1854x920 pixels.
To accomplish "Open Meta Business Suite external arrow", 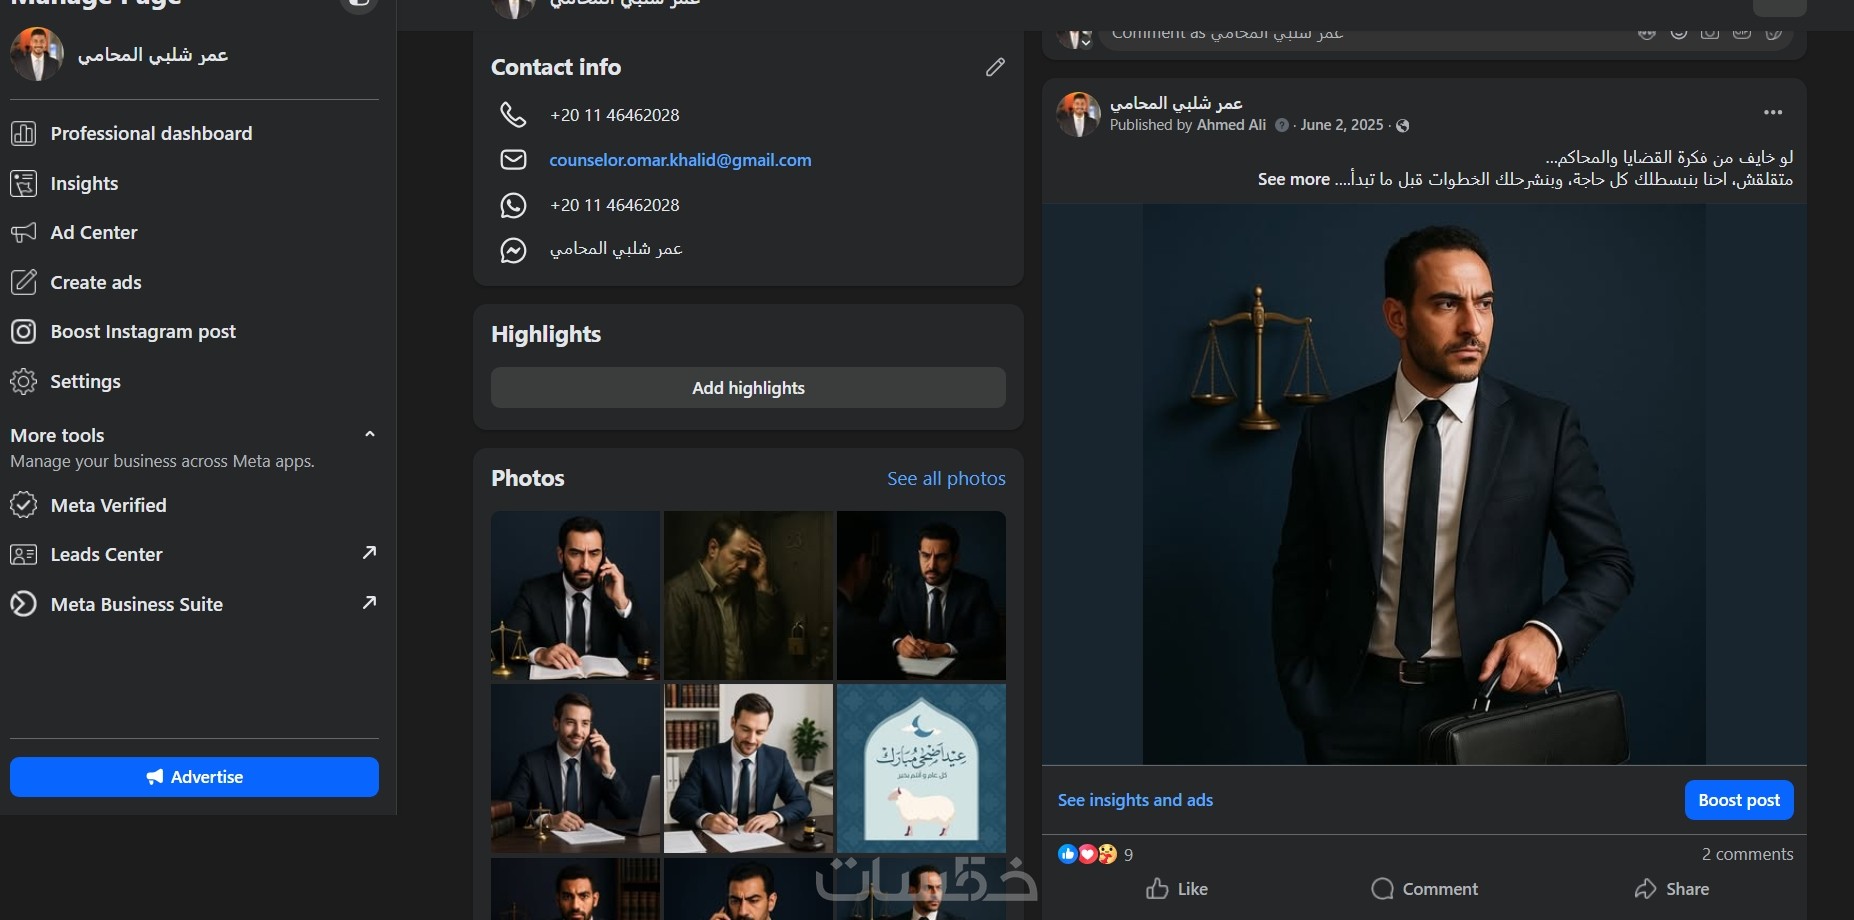I will 369,602.
